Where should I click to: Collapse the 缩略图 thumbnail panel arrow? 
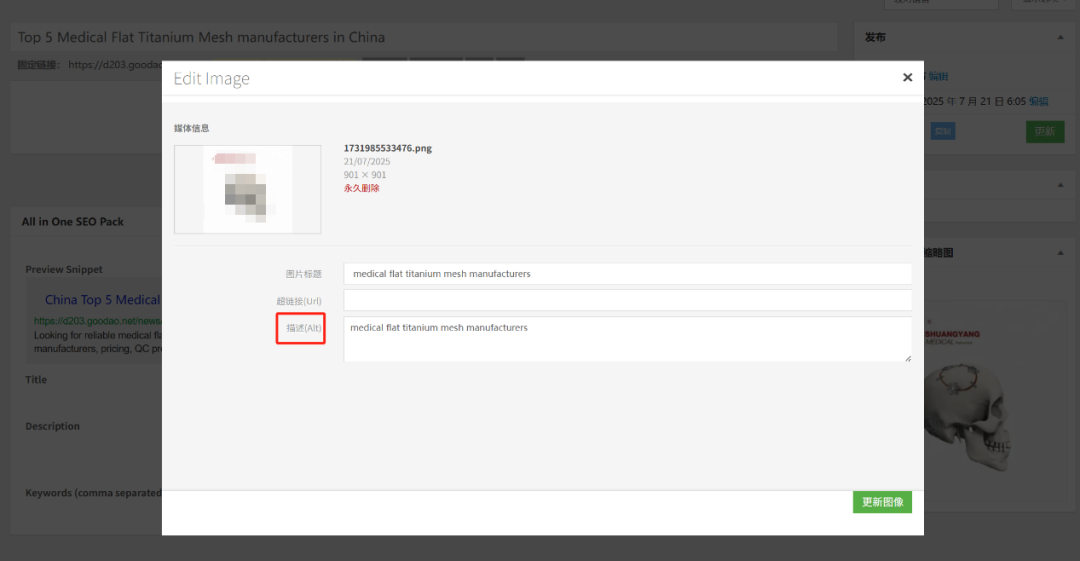1061,253
